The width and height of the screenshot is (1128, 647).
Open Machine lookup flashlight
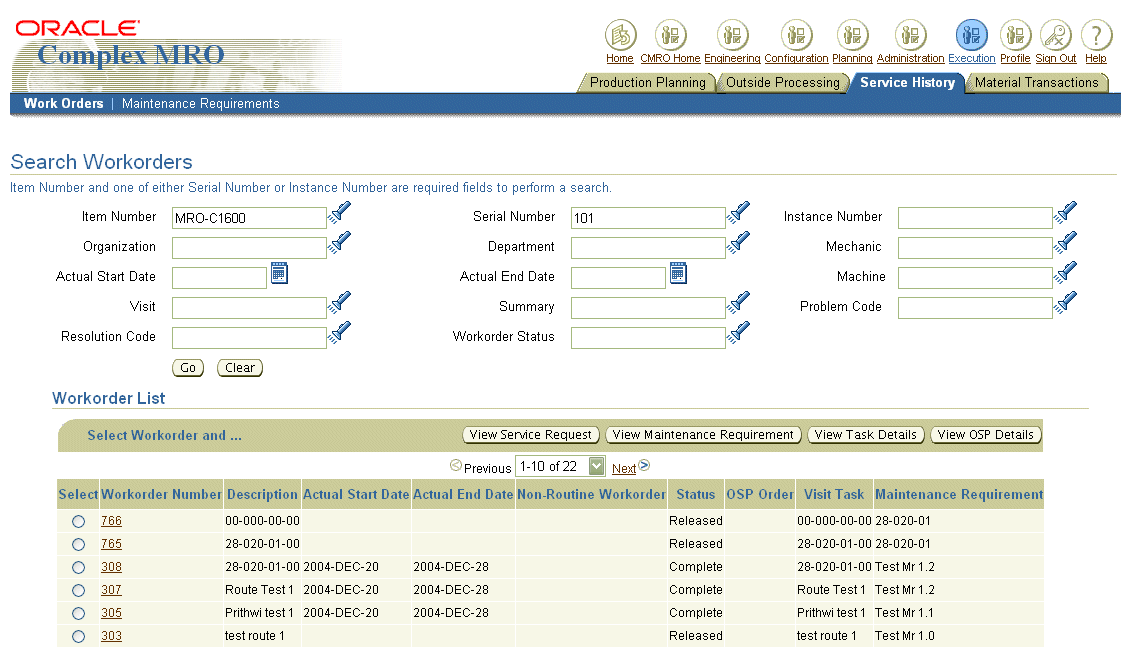pos(1065,273)
